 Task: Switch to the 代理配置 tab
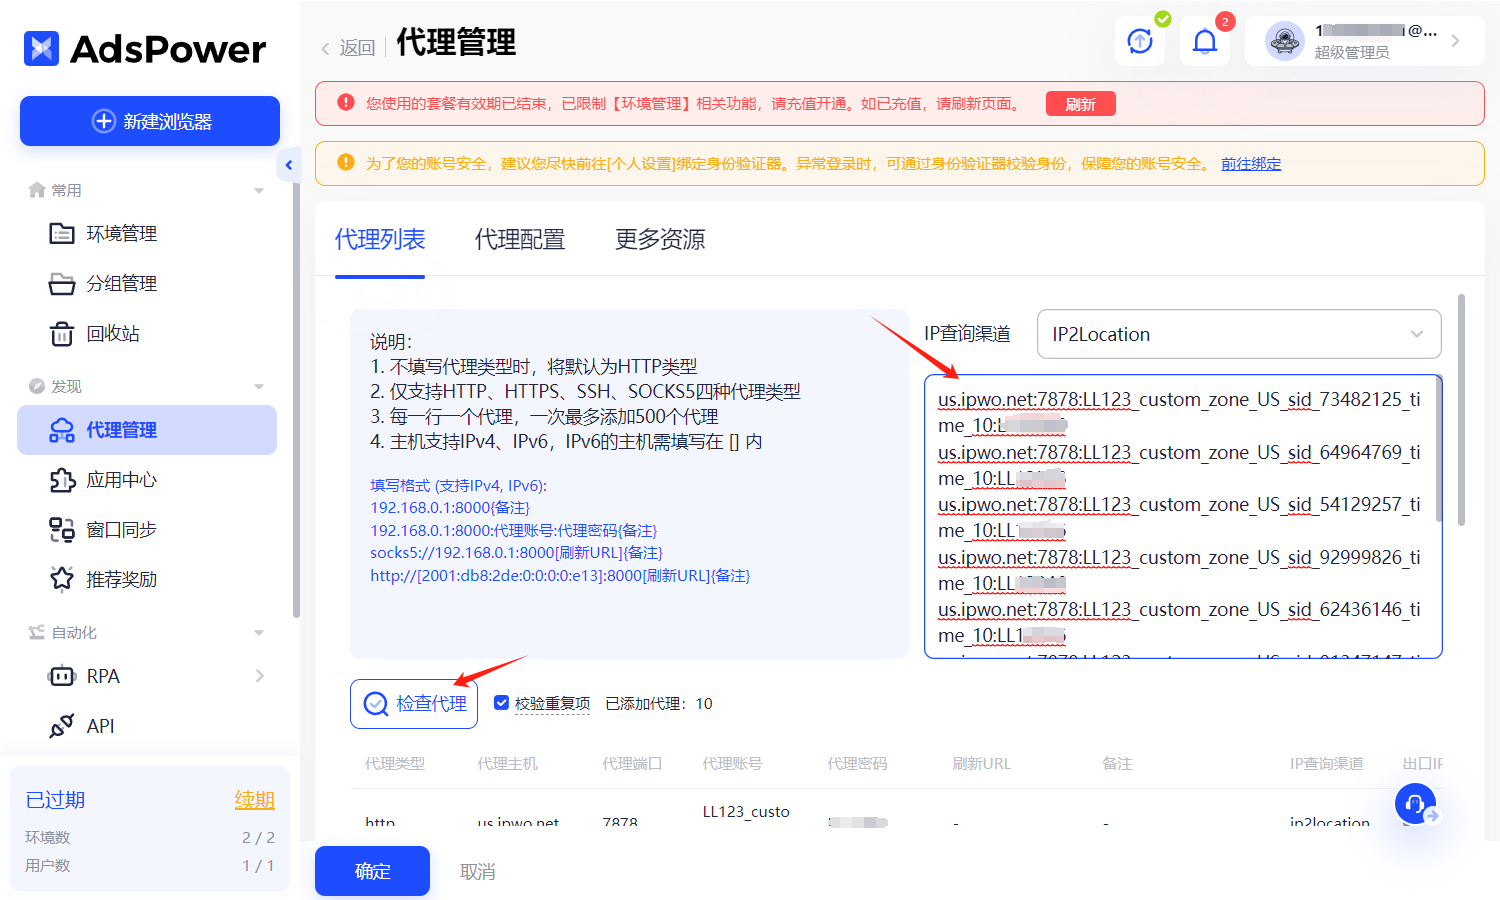coord(520,240)
